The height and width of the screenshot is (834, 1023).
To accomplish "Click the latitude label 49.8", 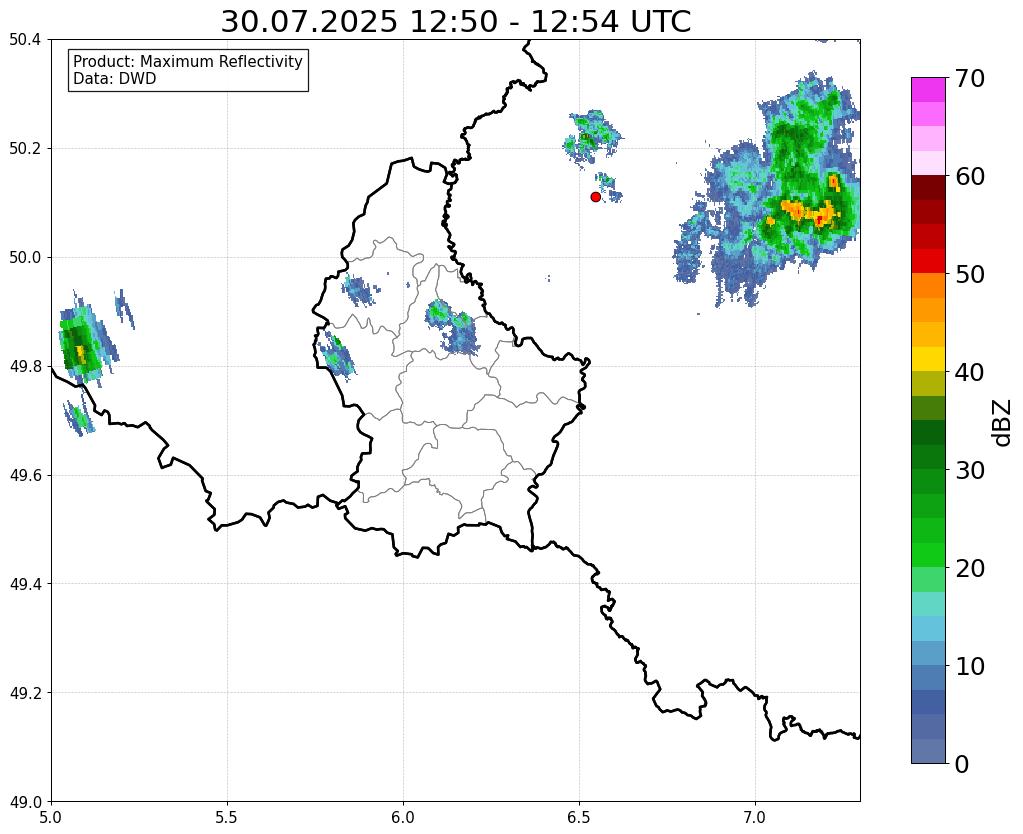I will click(25, 367).
